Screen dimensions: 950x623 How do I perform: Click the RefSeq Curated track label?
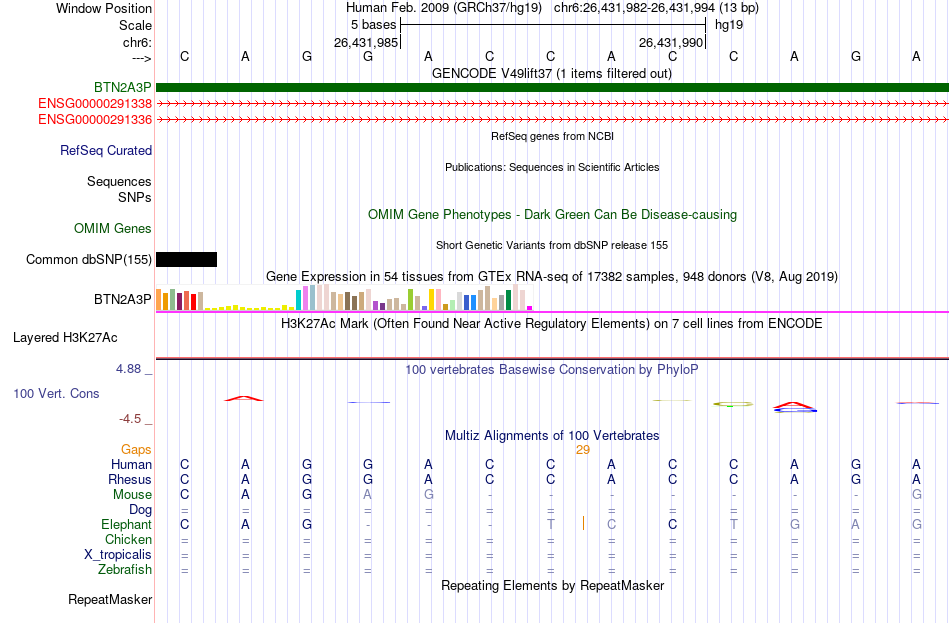(x=106, y=150)
